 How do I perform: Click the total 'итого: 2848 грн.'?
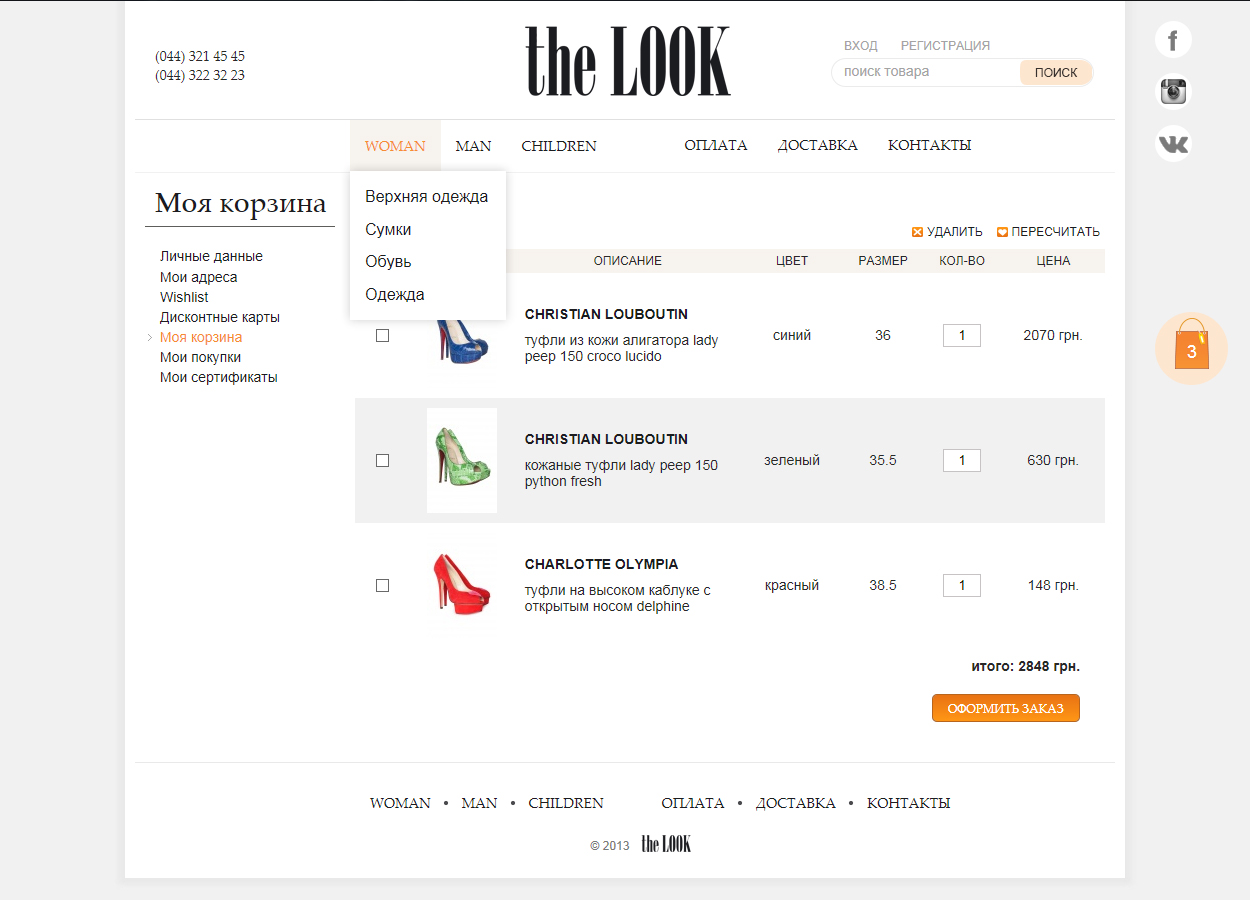[x=1026, y=667]
